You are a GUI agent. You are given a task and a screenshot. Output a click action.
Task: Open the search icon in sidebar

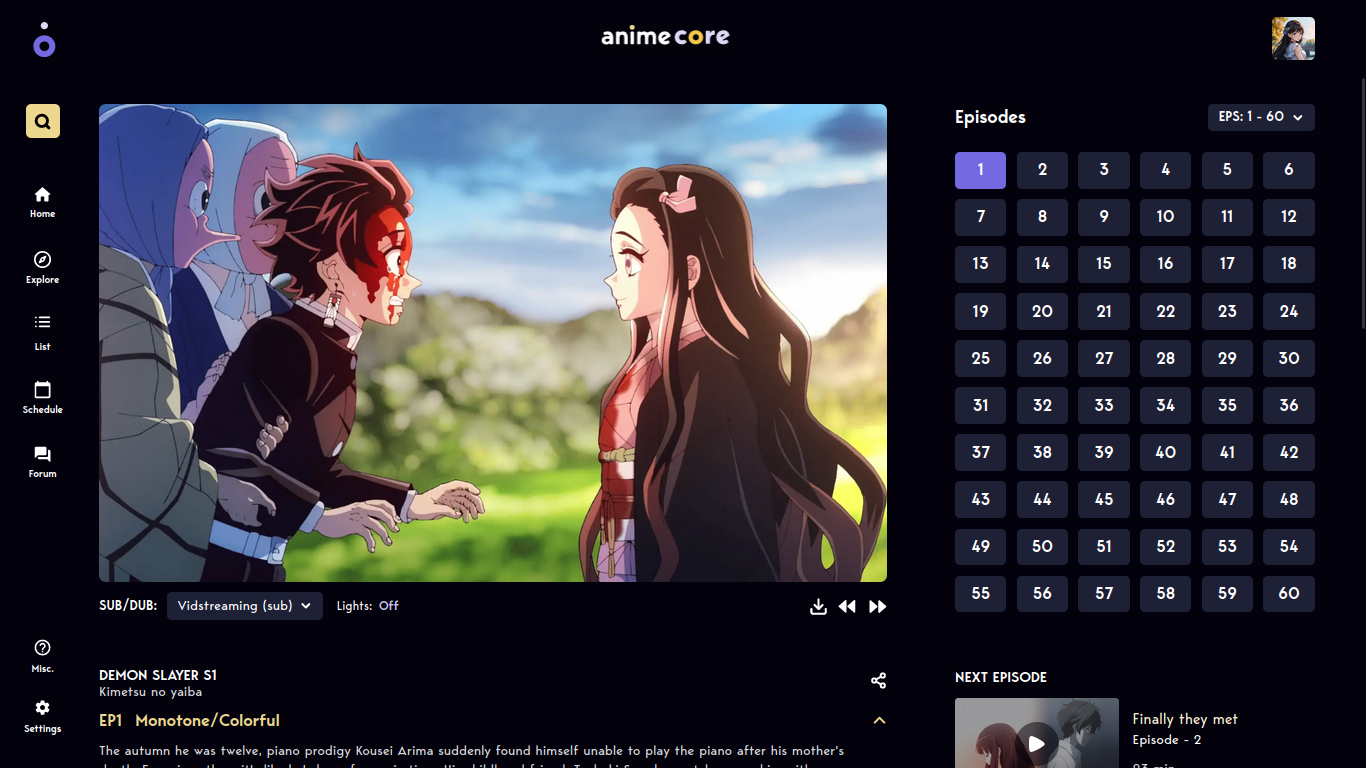[x=43, y=121]
